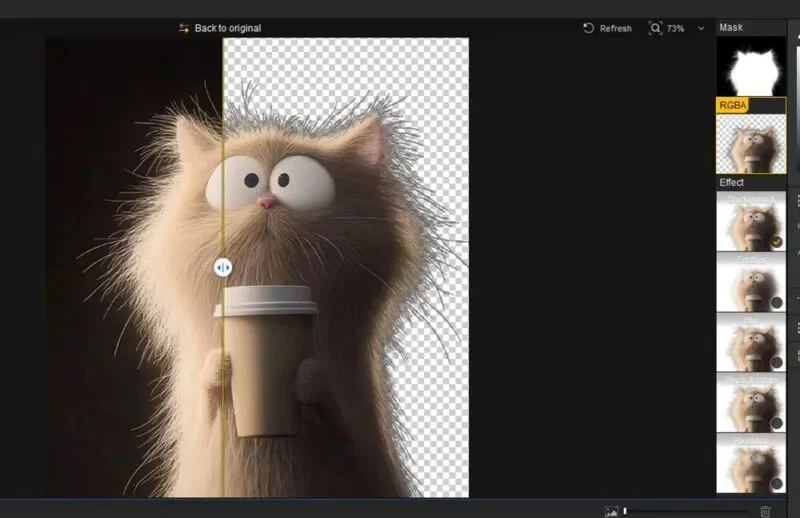Screen dimensions: 800x518
Task: Click the trash delete icon
Action: (765, 511)
